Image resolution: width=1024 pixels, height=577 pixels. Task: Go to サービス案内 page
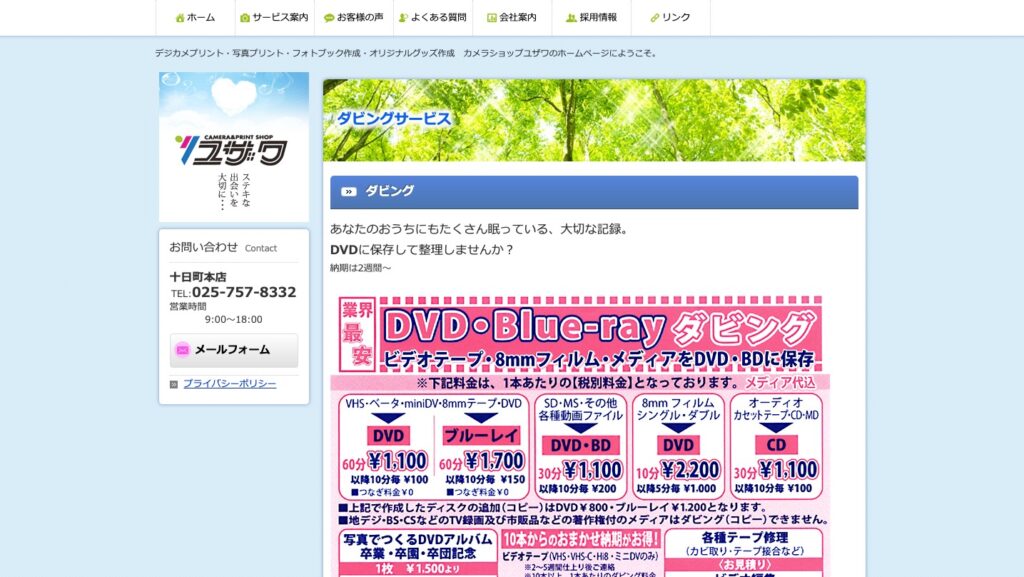(280, 18)
